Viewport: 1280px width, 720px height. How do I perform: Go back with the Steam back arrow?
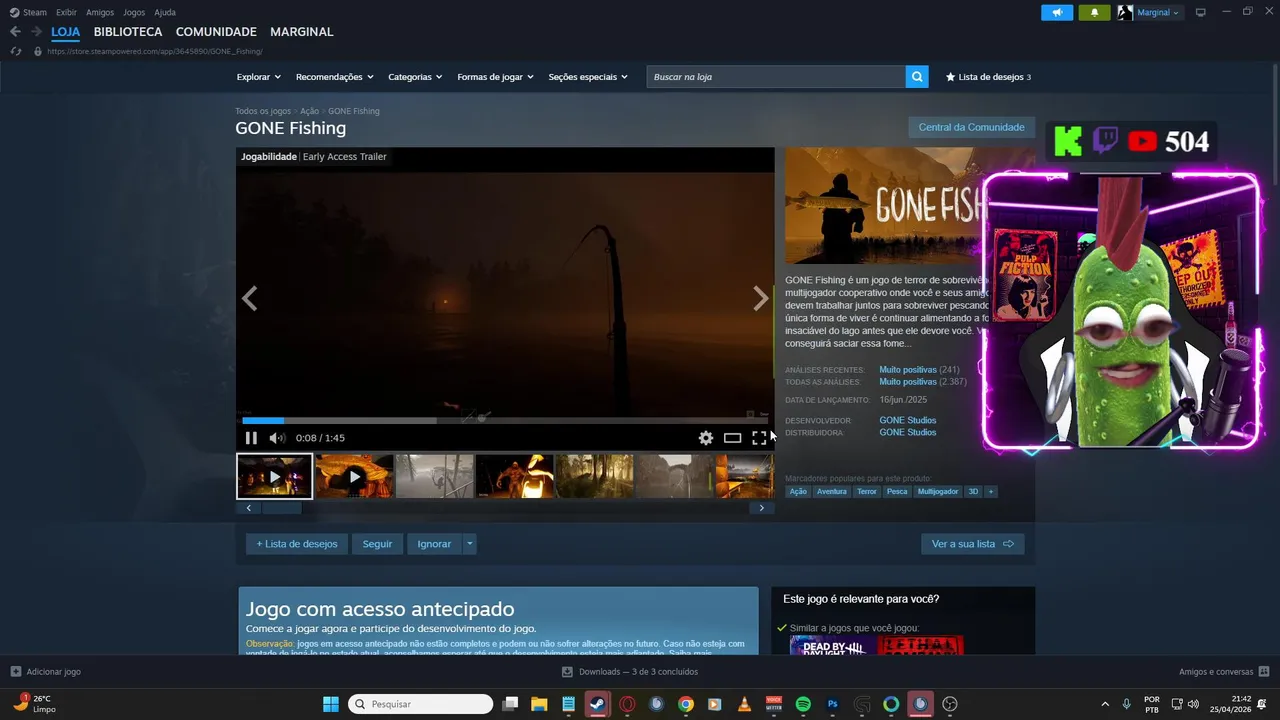(x=15, y=32)
